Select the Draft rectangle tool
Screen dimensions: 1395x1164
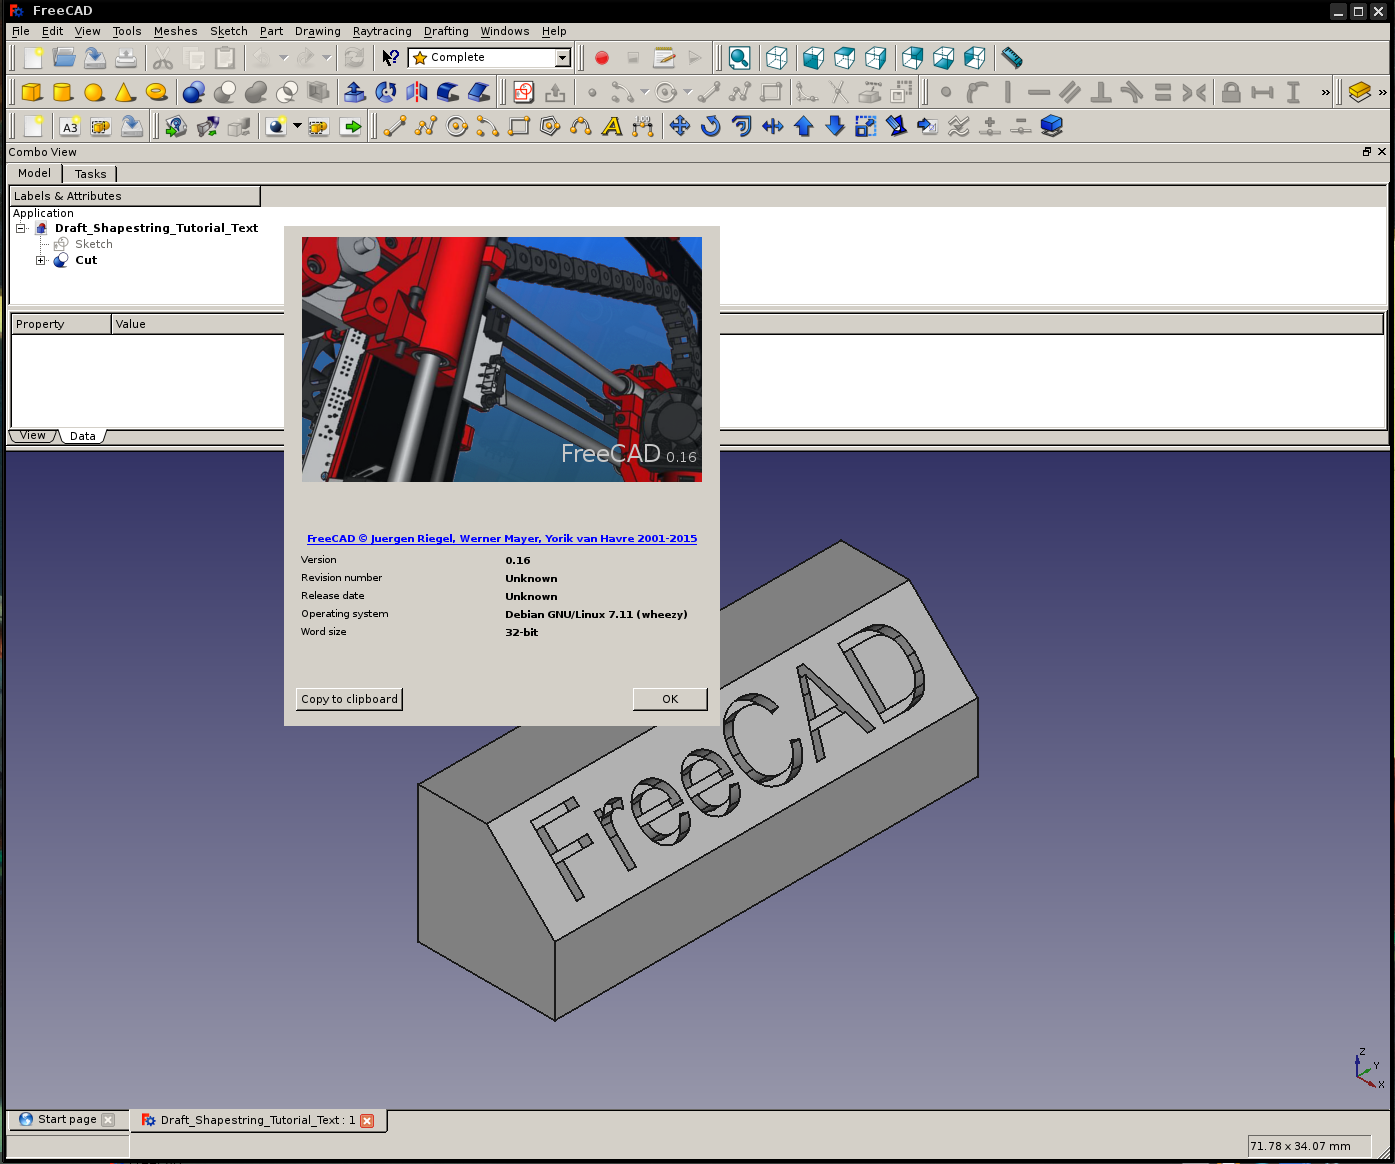point(519,127)
